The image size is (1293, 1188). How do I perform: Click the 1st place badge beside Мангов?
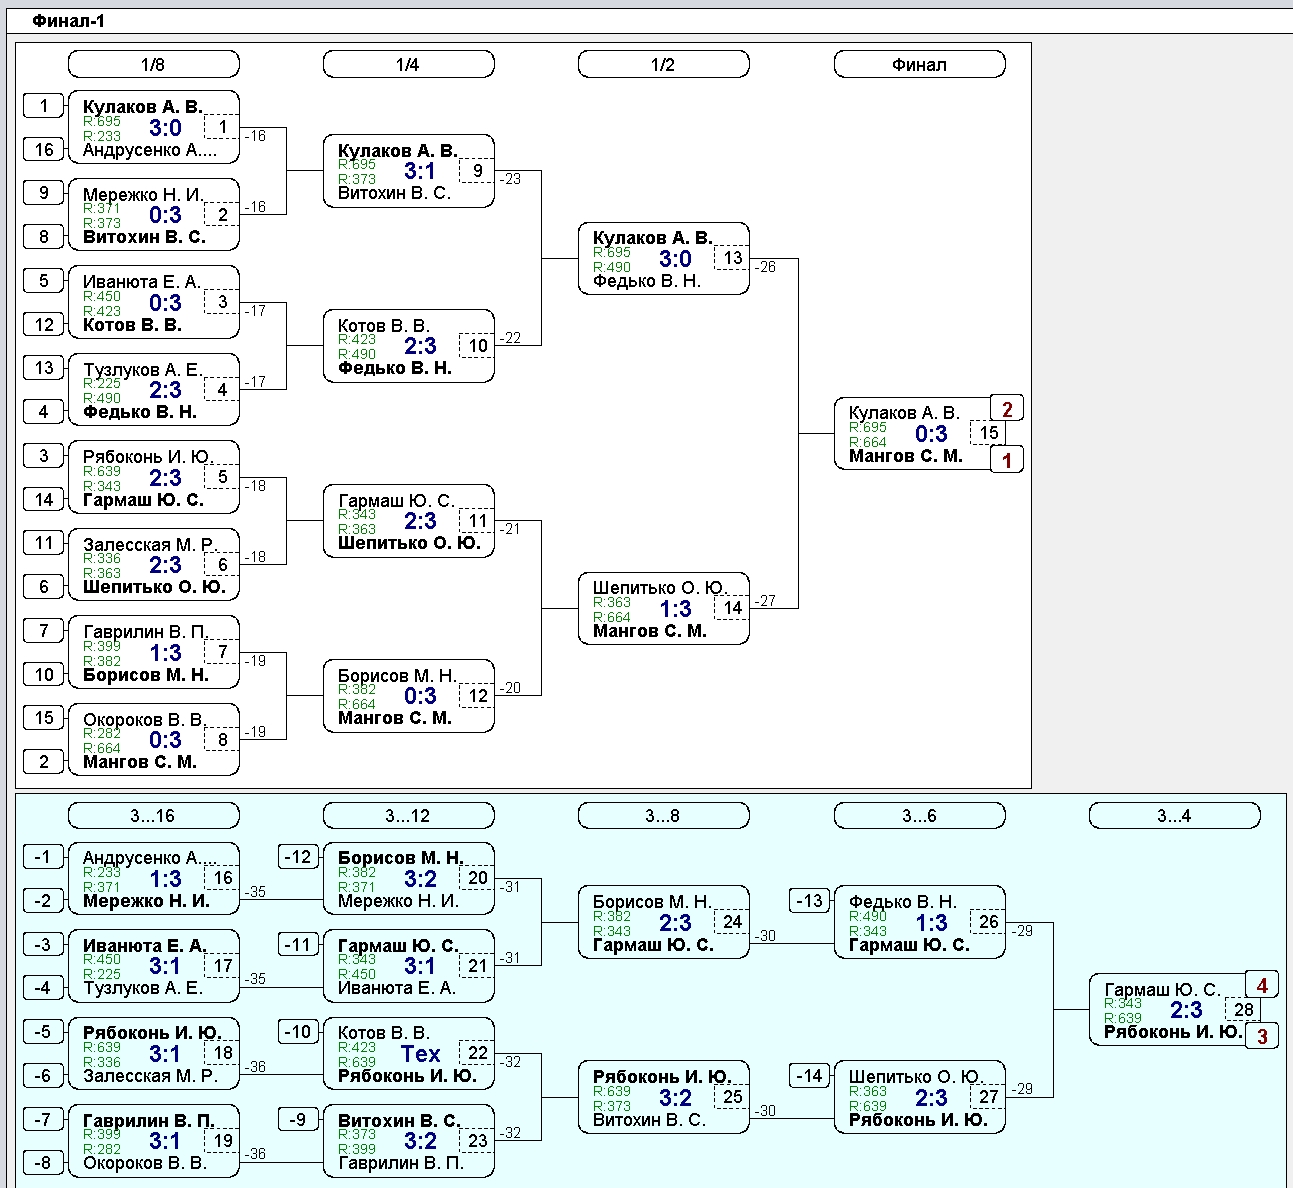point(1007,460)
